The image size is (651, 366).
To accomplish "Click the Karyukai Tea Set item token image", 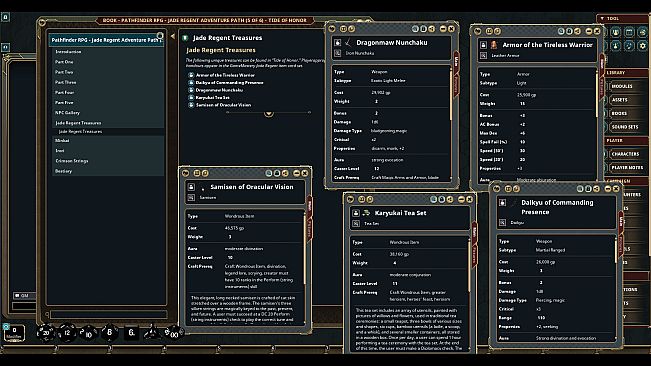I will coord(366,213).
